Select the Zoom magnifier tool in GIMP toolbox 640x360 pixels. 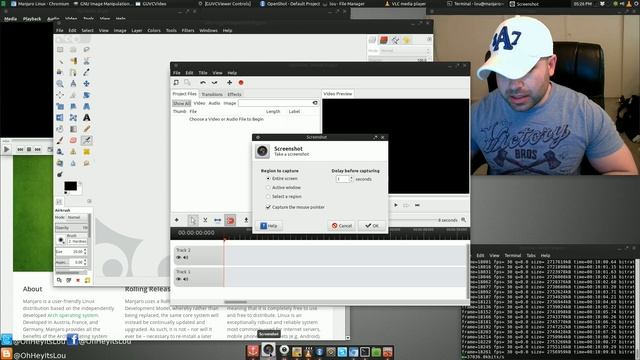tap(60, 84)
